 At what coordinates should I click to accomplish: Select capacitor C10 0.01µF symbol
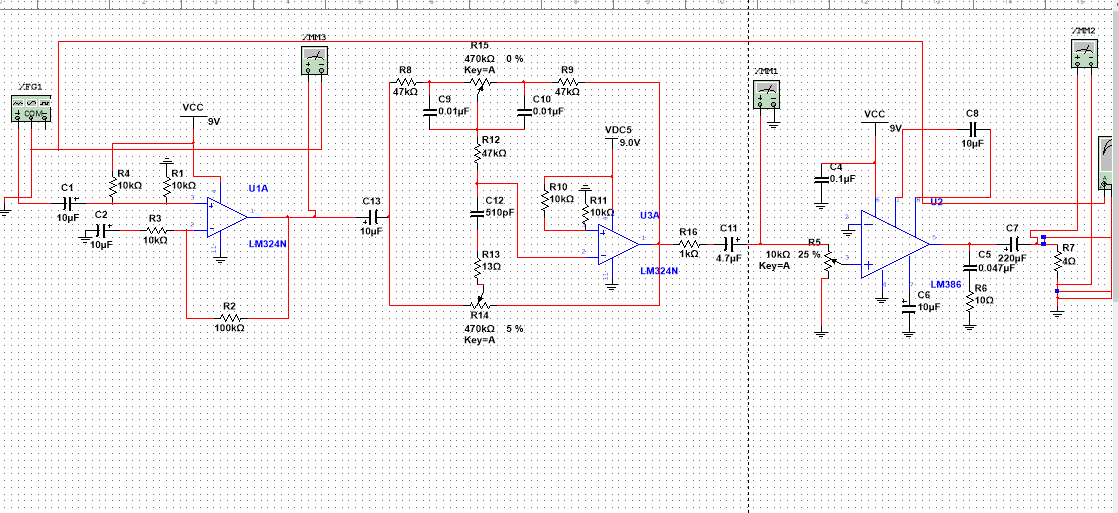pos(524,111)
